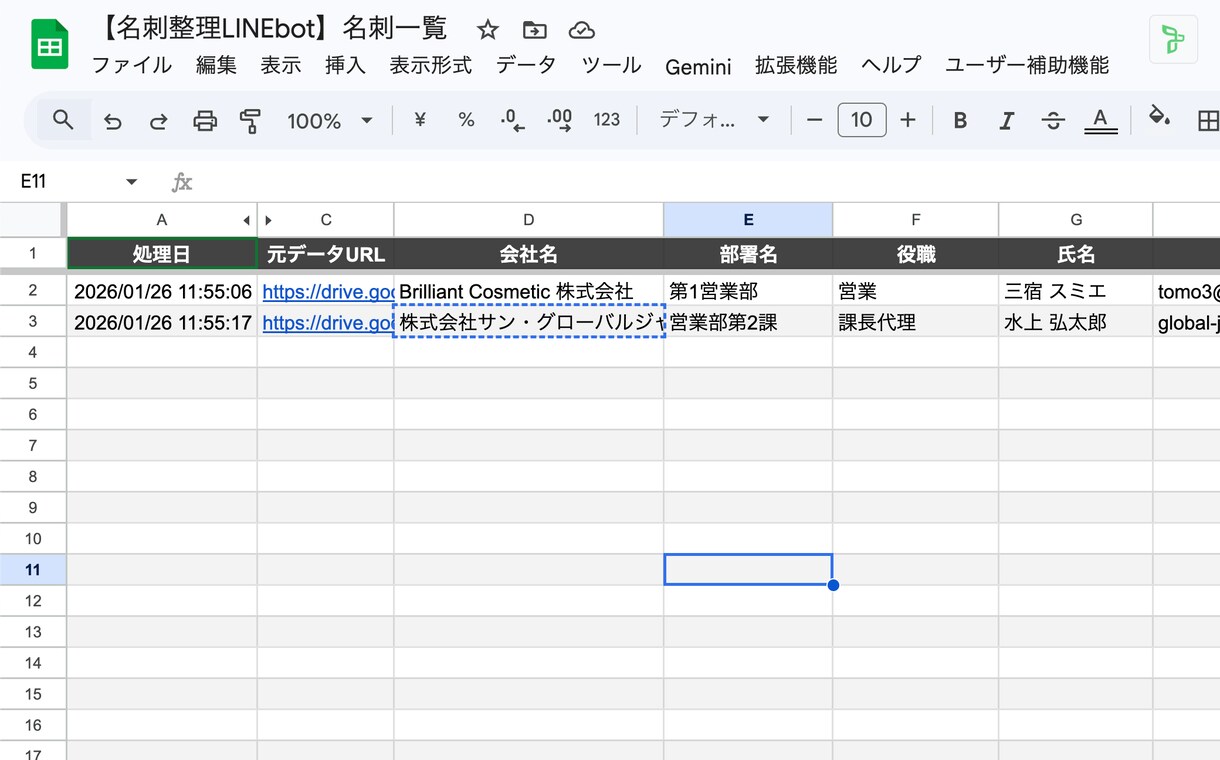Select column D header

click(529, 220)
